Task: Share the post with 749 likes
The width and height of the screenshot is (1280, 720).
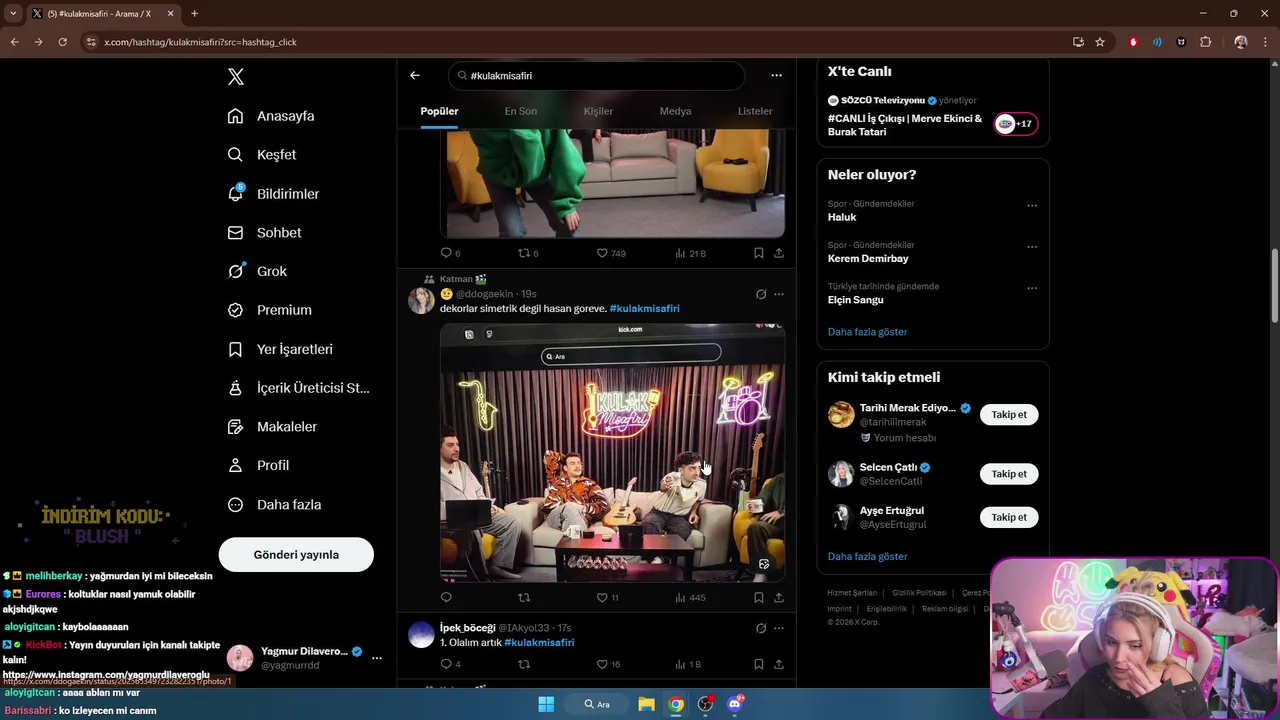Action: pos(779,253)
